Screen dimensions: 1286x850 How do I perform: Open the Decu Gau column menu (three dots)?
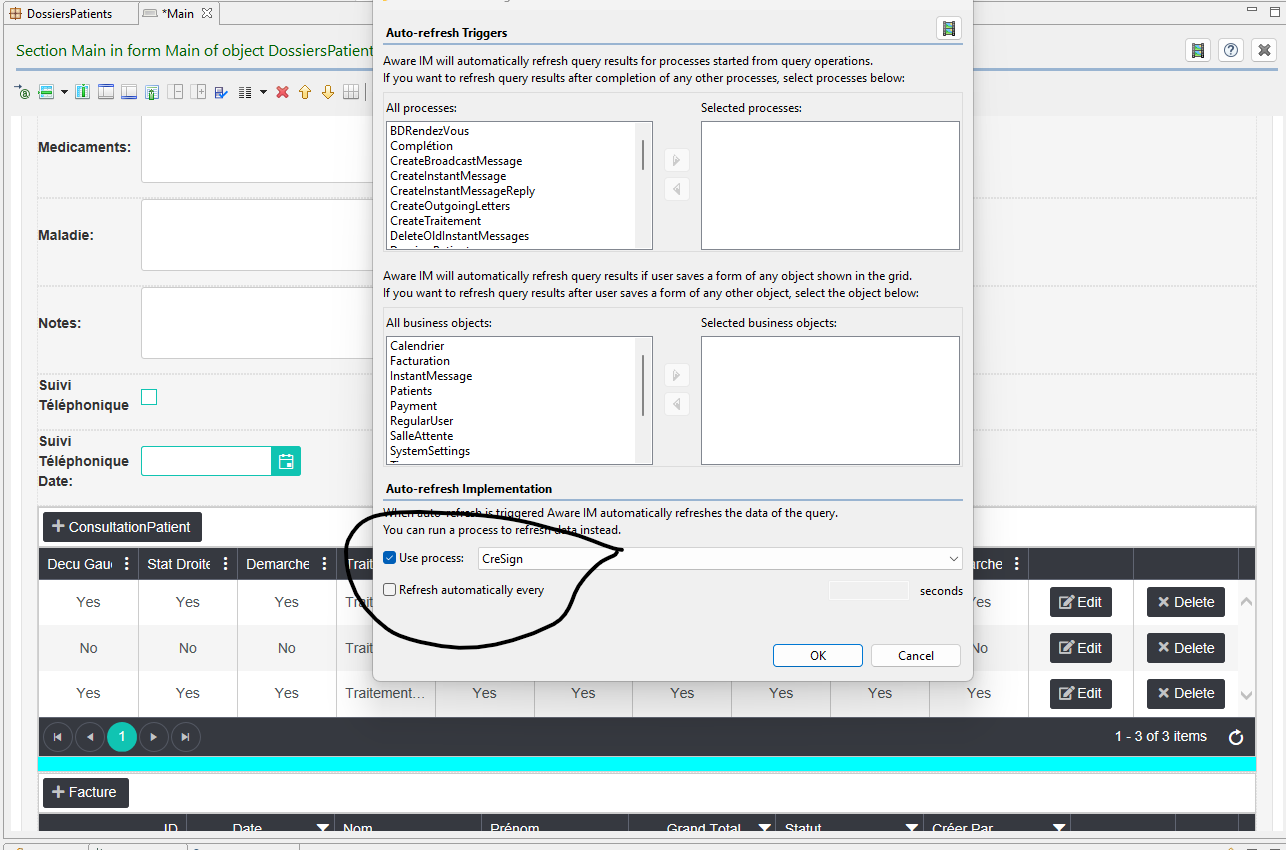point(126,564)
